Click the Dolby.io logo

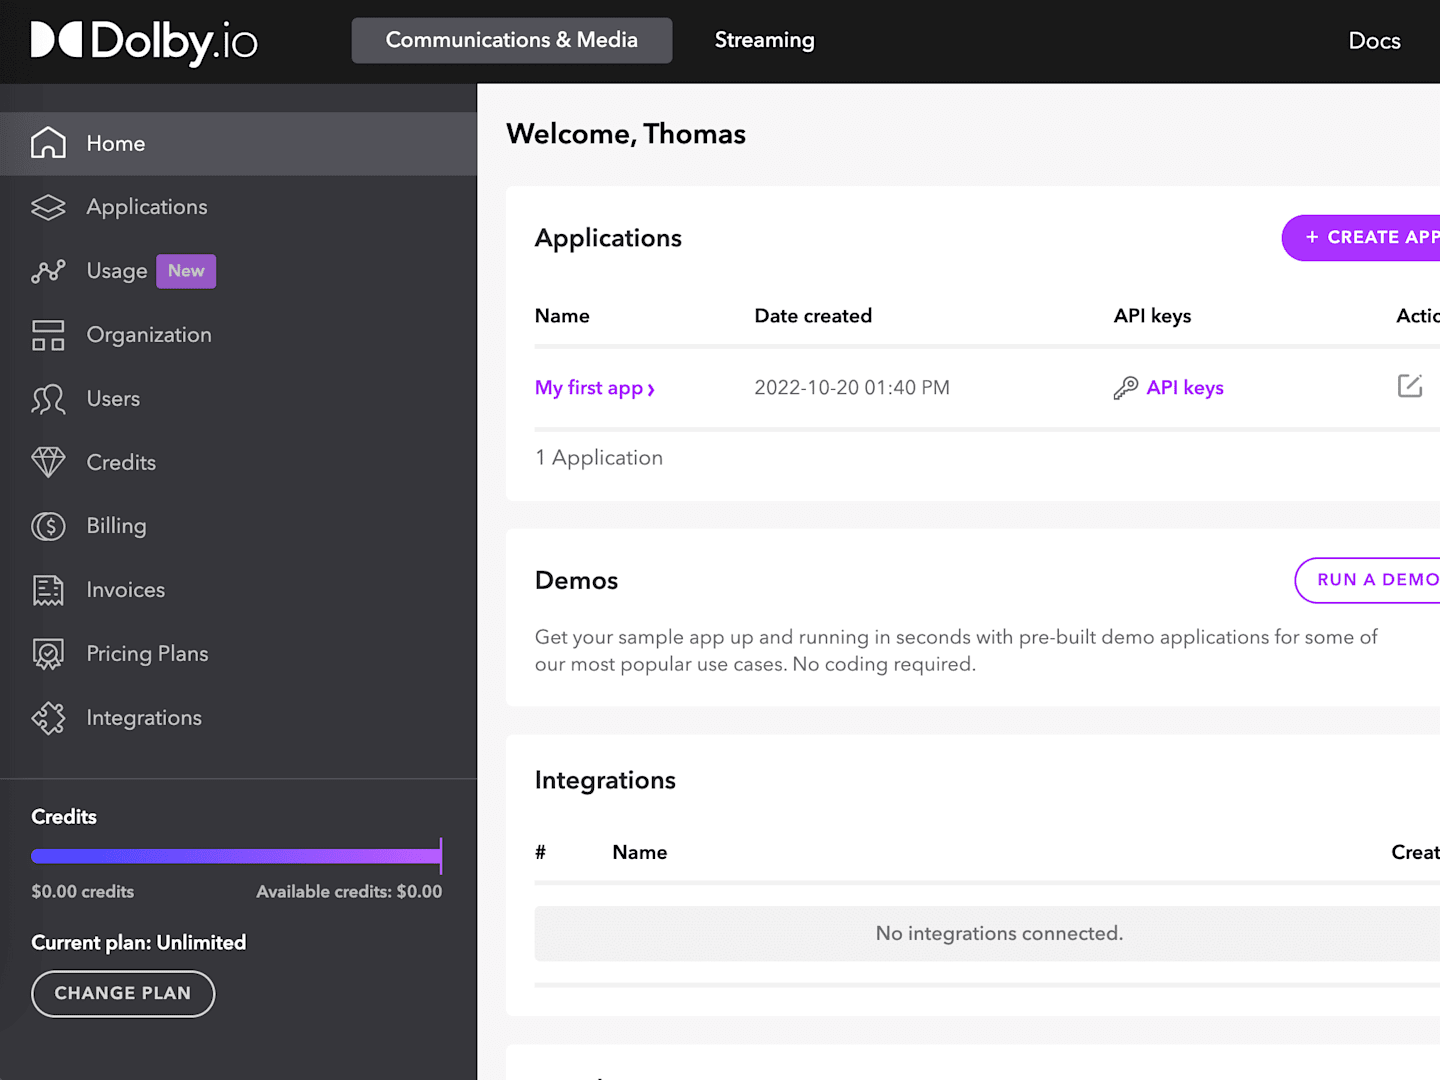pos(144,41)
